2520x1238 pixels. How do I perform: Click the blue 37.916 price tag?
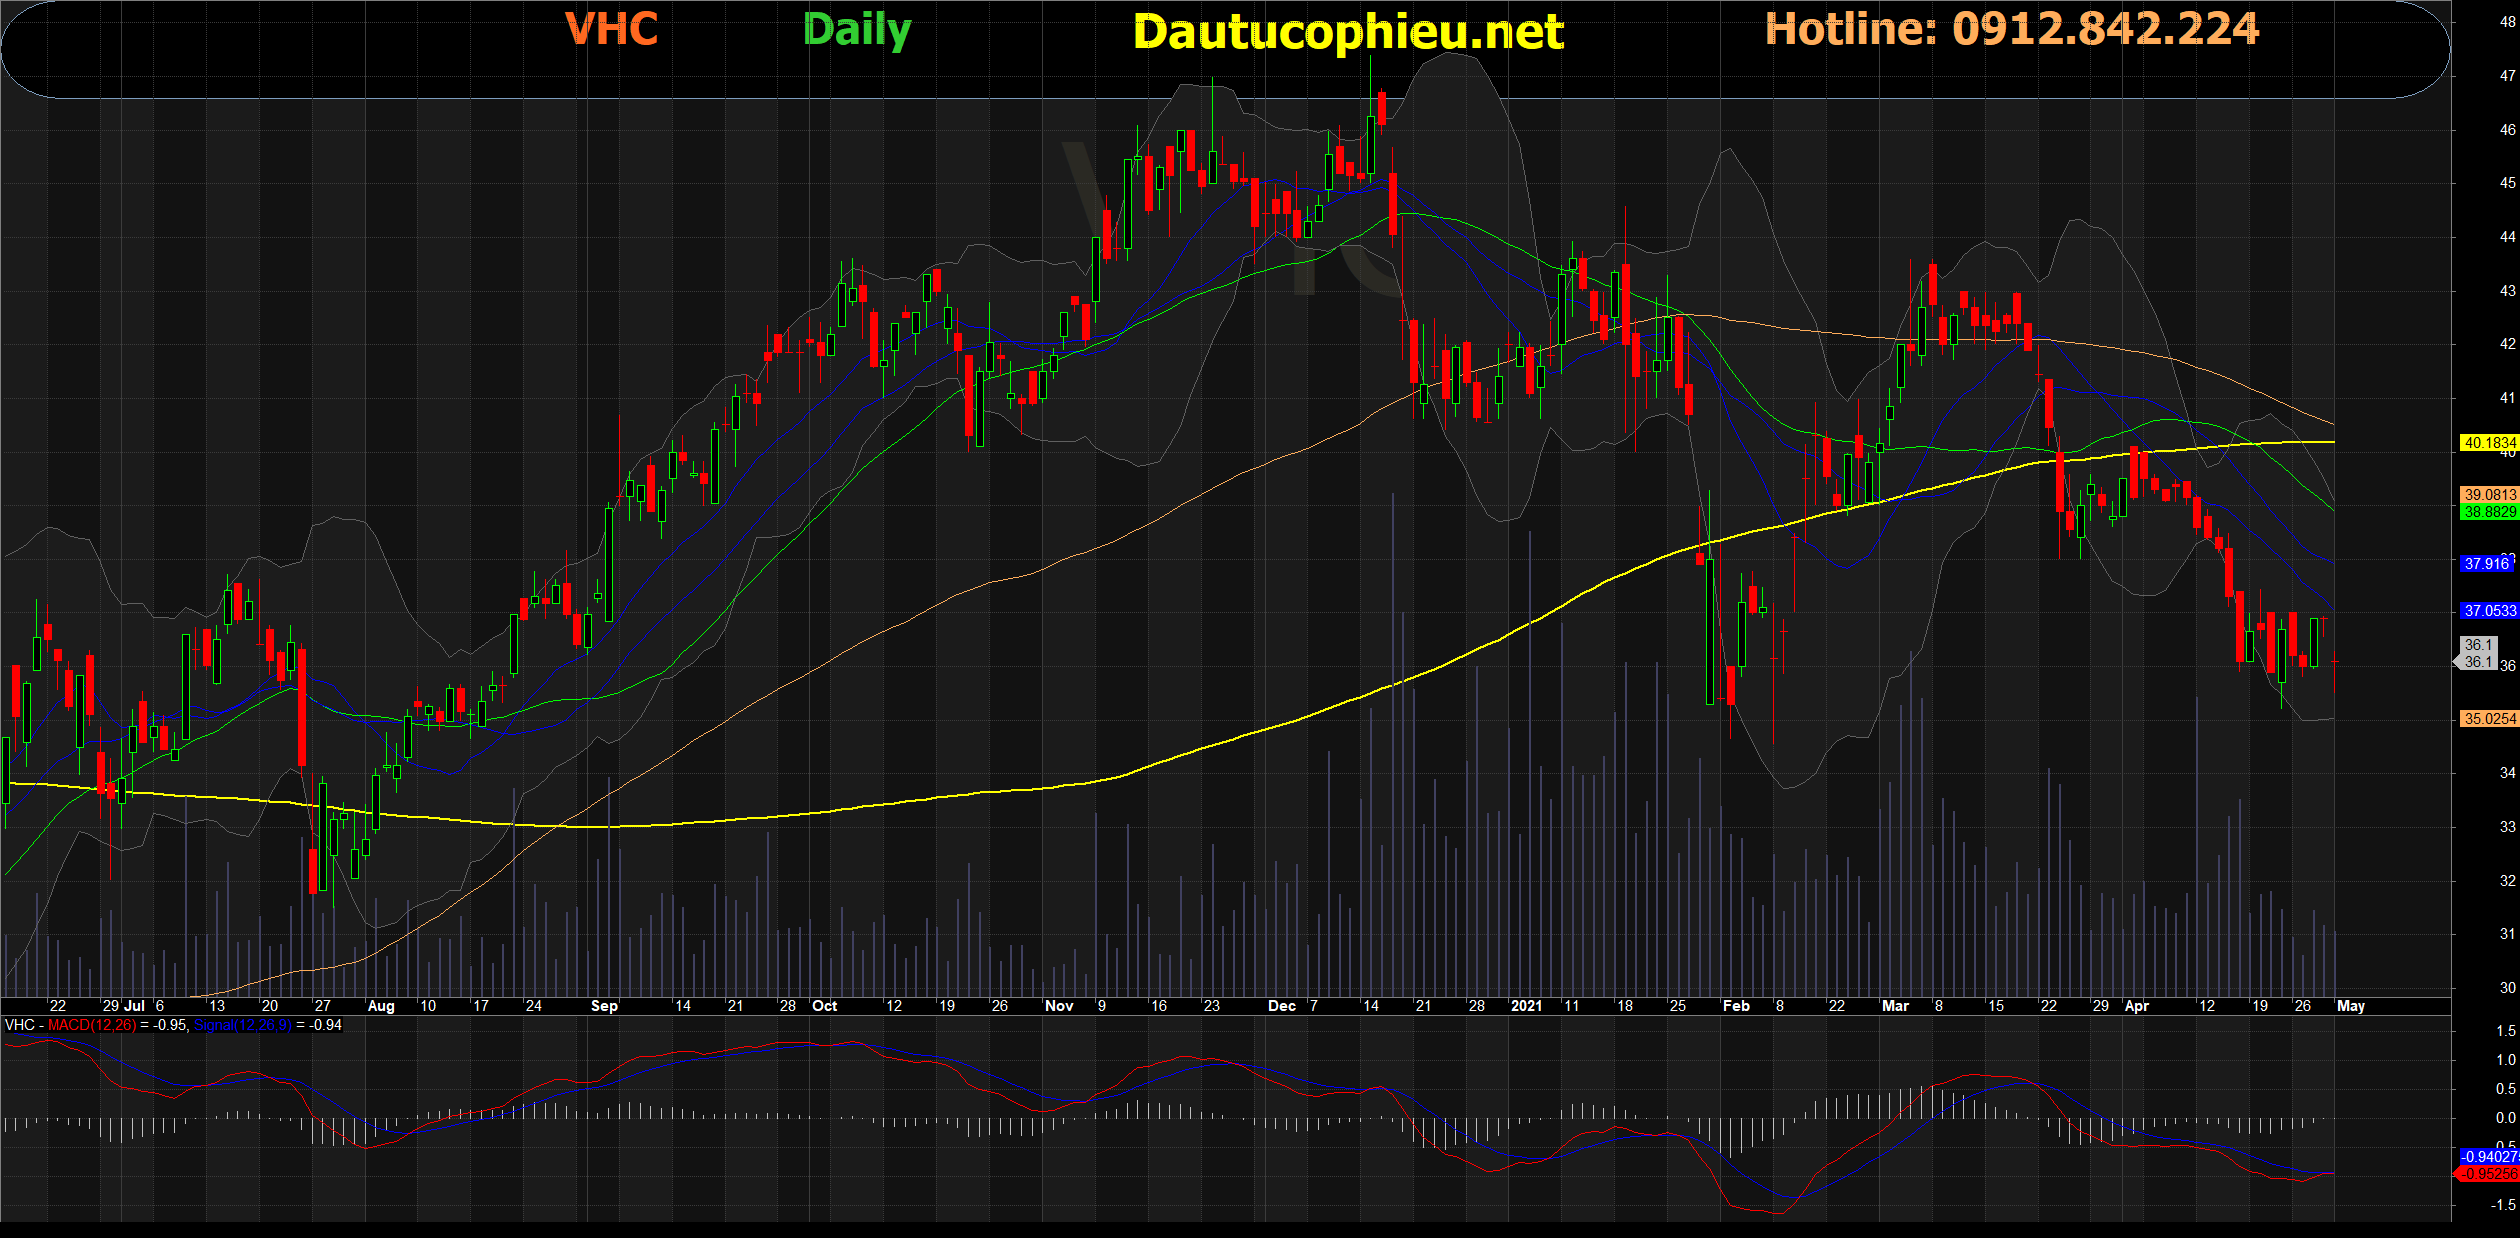coord(2486,563)
